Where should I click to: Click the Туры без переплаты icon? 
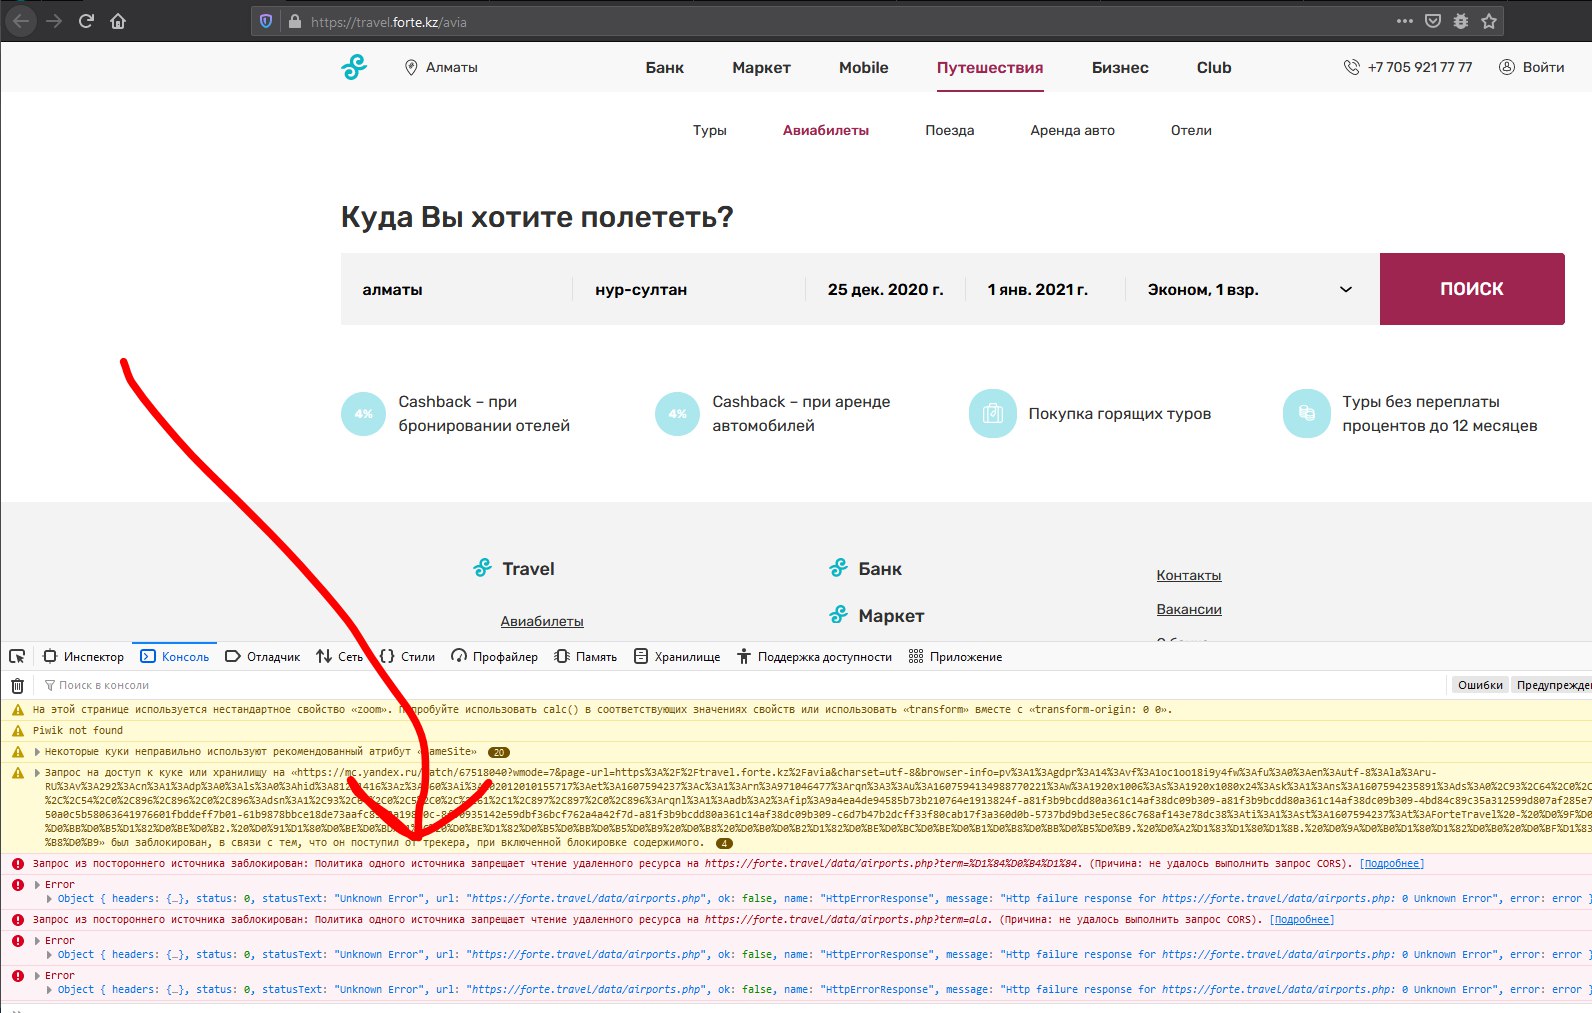tap(1306, 414)
